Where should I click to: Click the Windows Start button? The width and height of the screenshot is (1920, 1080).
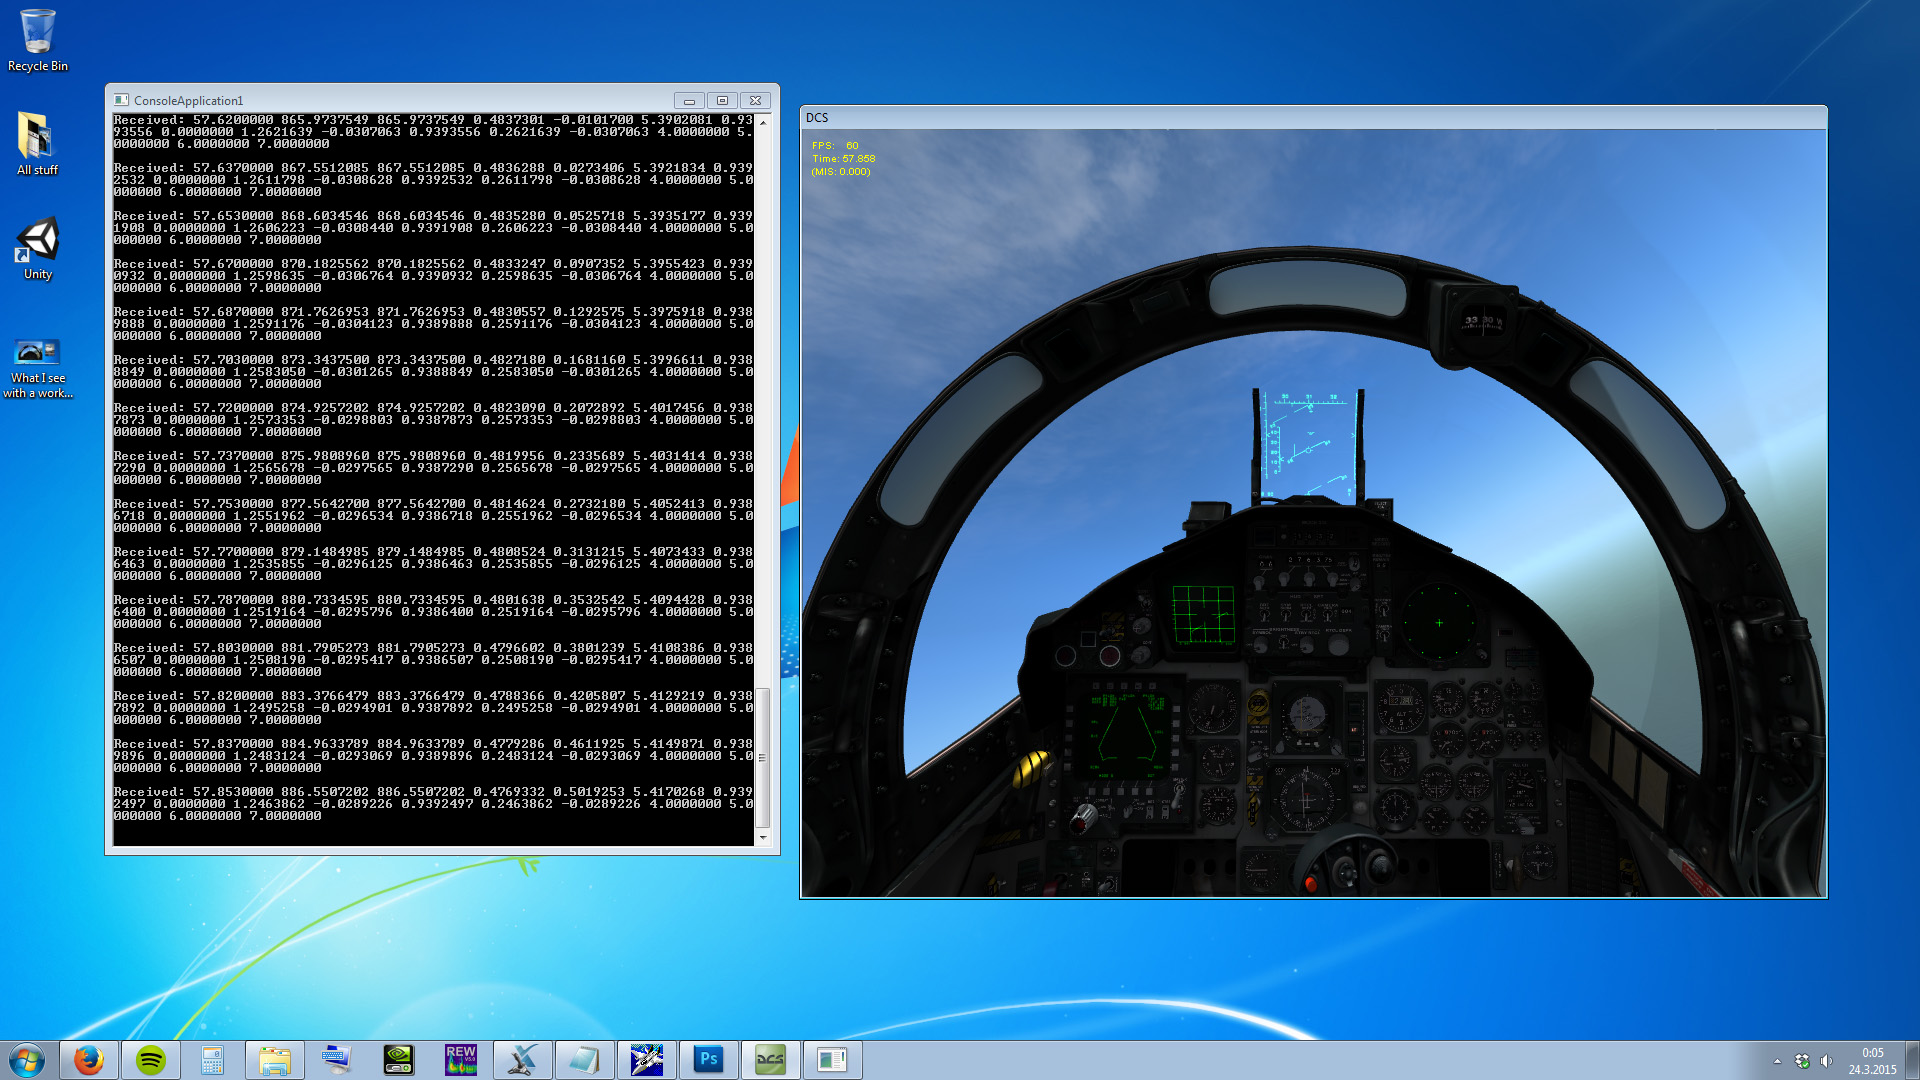[x=27, y=1060]
